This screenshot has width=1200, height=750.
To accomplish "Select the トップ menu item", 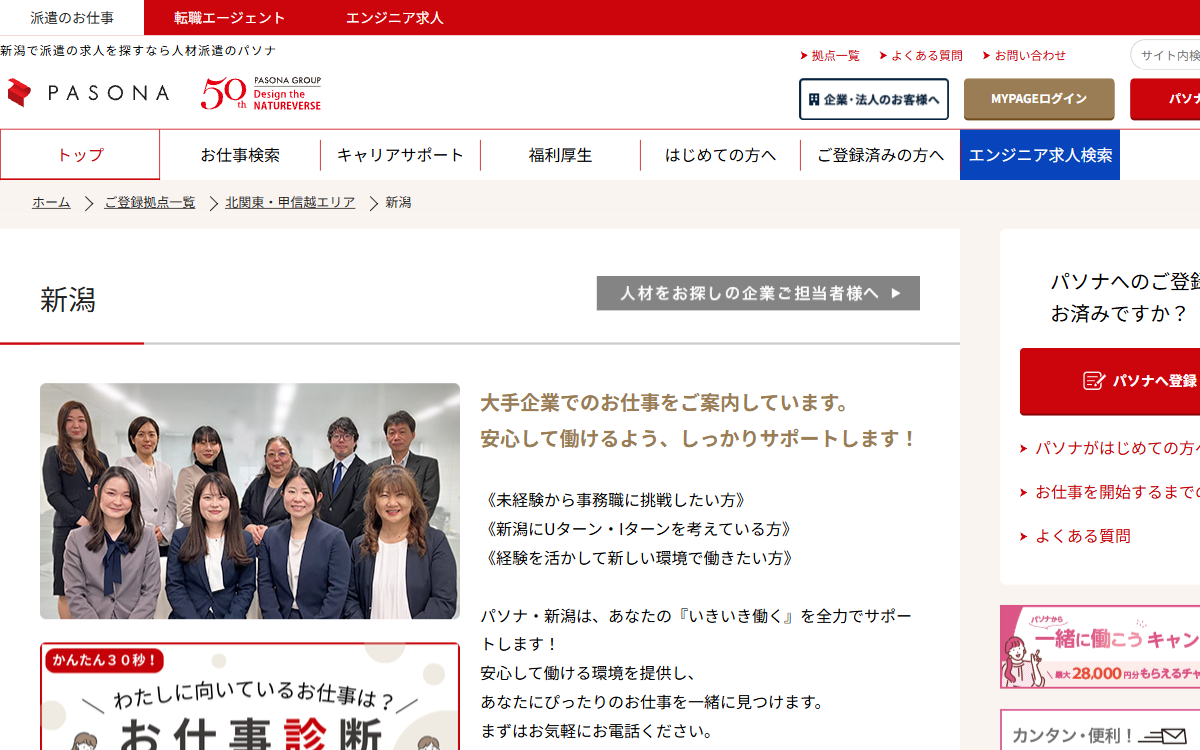I will click(x=80, y=155).
